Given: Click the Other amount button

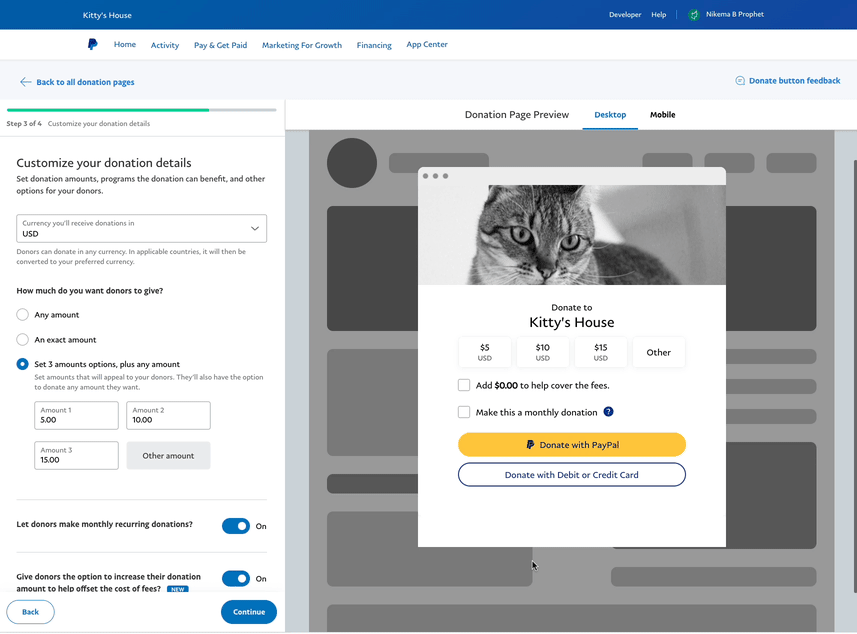Looking at the screenshot, I should point(168,455).
